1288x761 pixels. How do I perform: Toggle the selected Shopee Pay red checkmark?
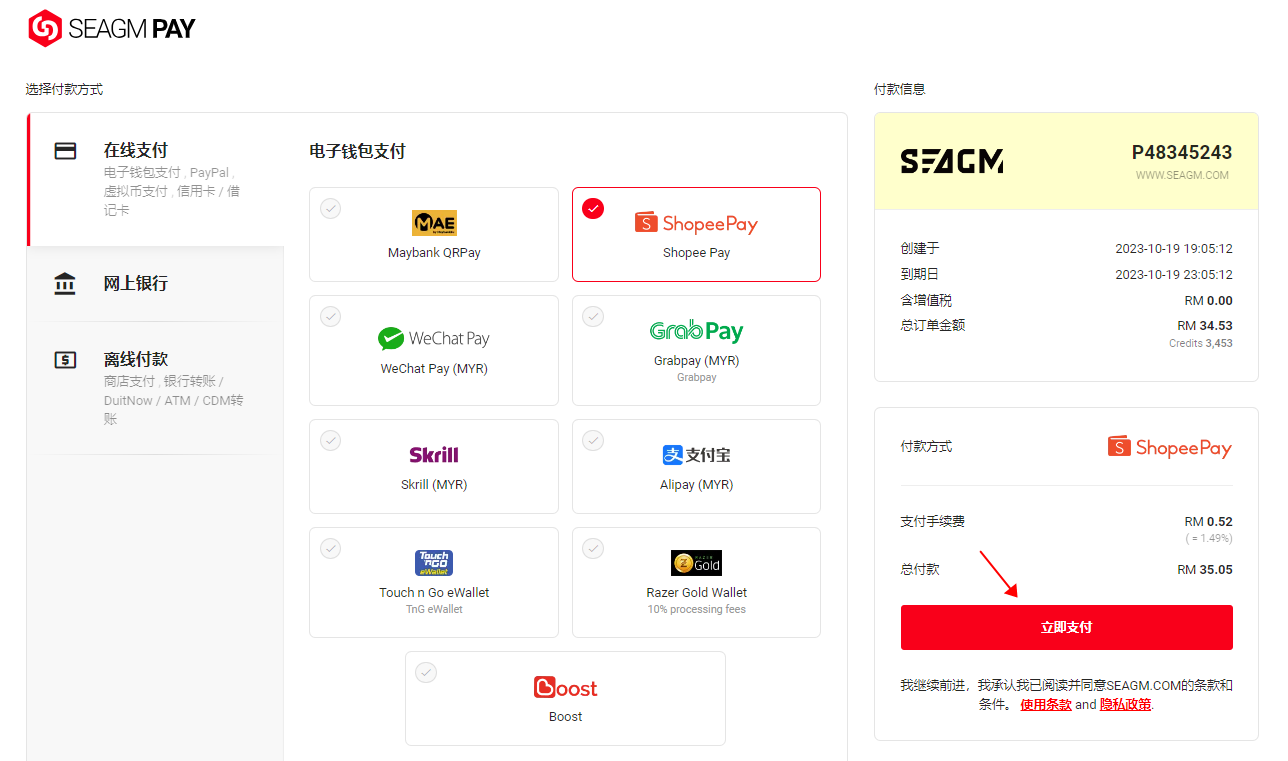pos(593,208)
